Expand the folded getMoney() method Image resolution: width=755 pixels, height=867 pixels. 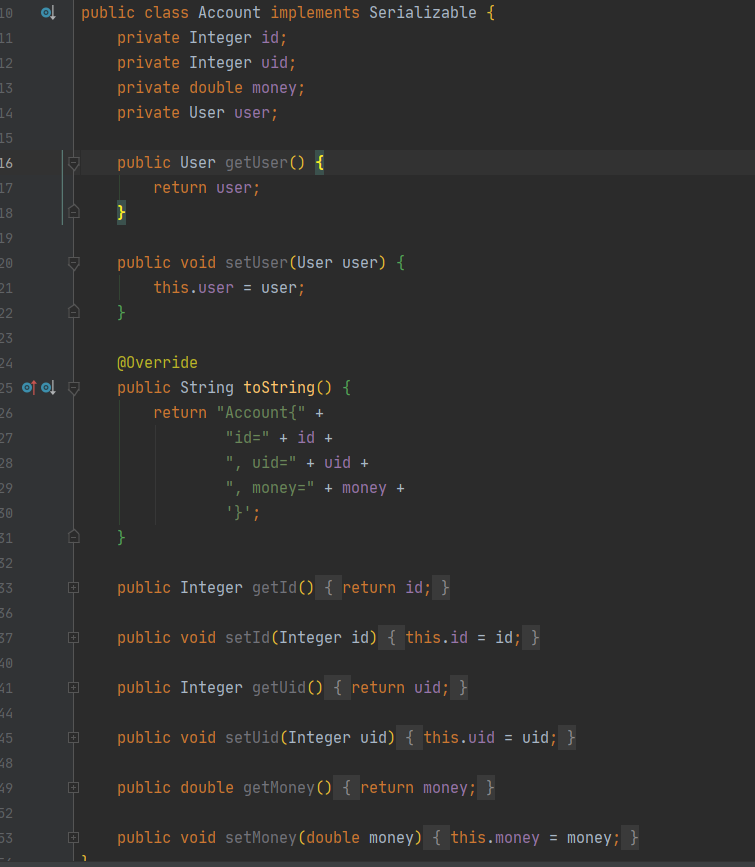74,787
